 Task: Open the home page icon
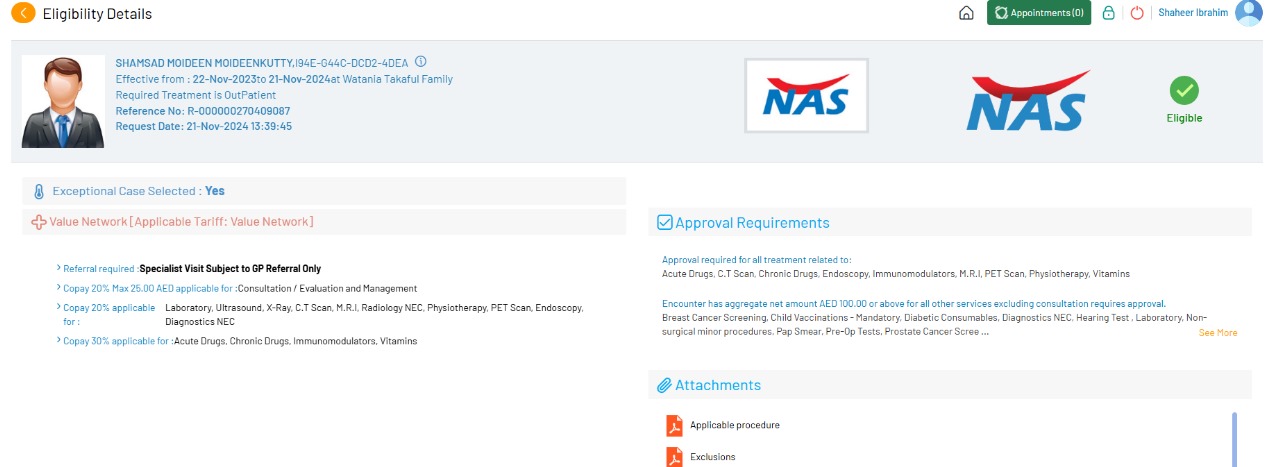coord(966,13)
